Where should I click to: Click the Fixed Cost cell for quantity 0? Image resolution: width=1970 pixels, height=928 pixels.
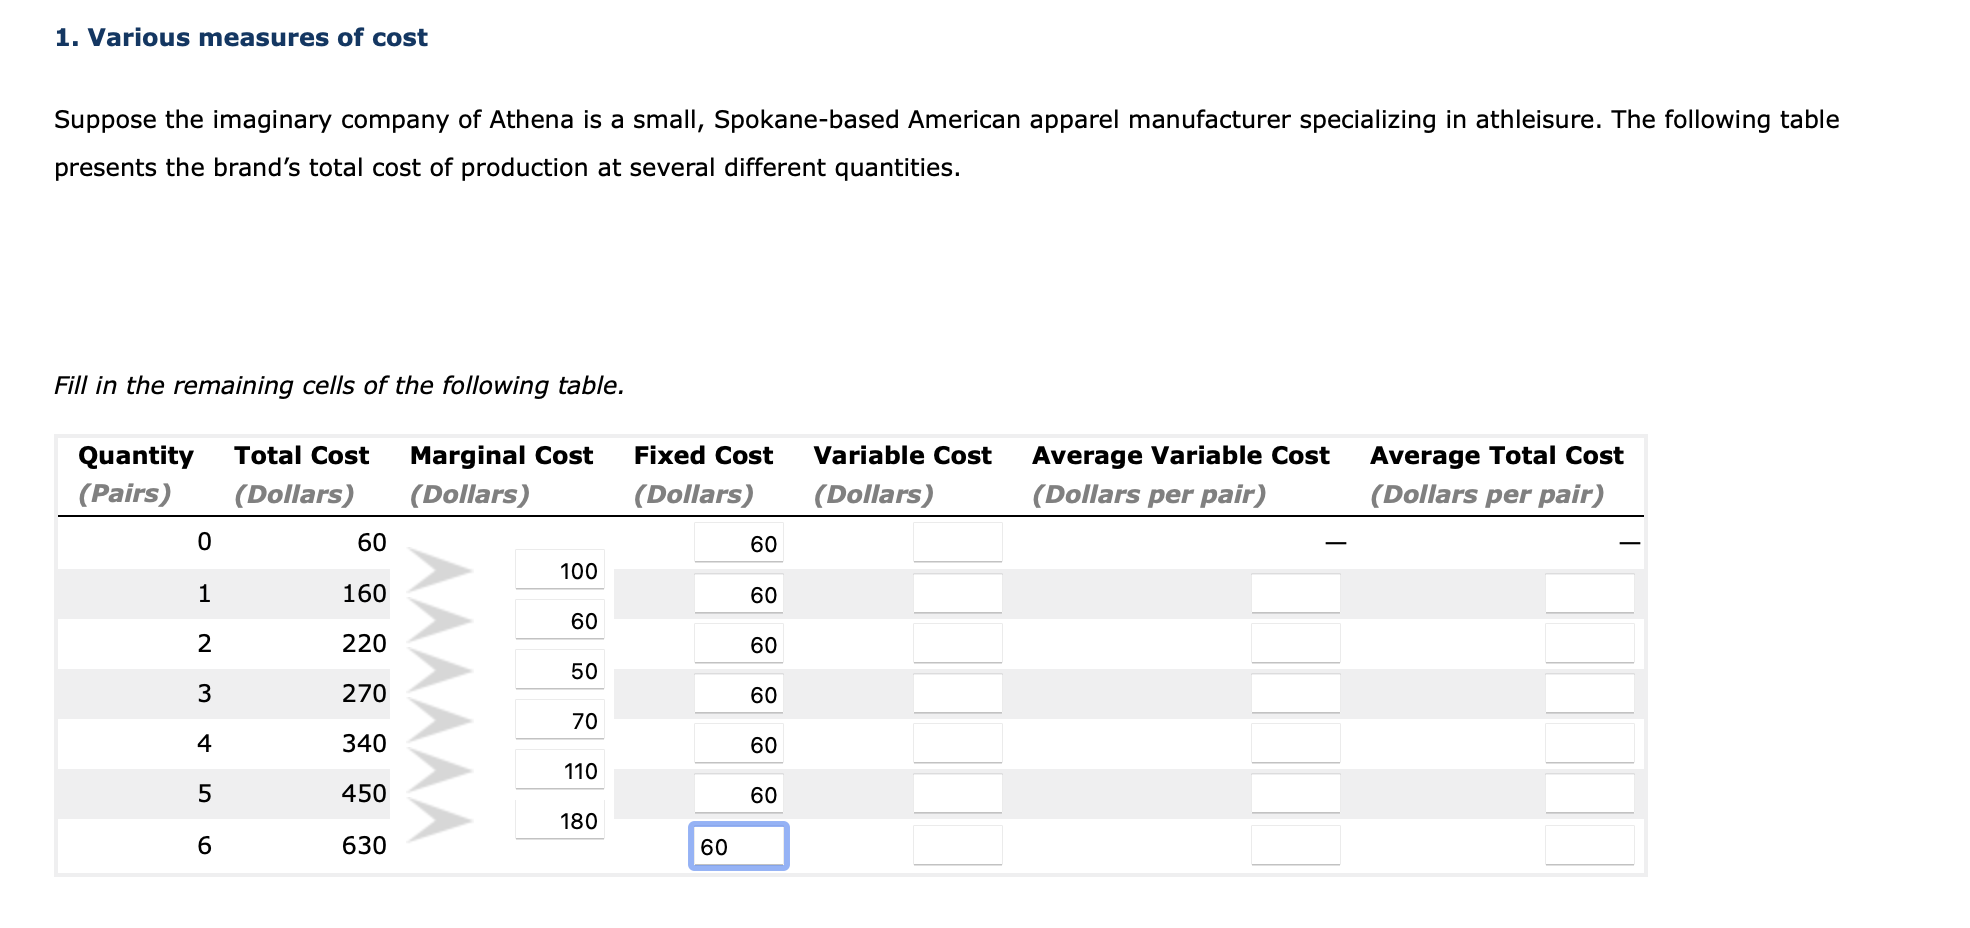click(x=737, y=543)
